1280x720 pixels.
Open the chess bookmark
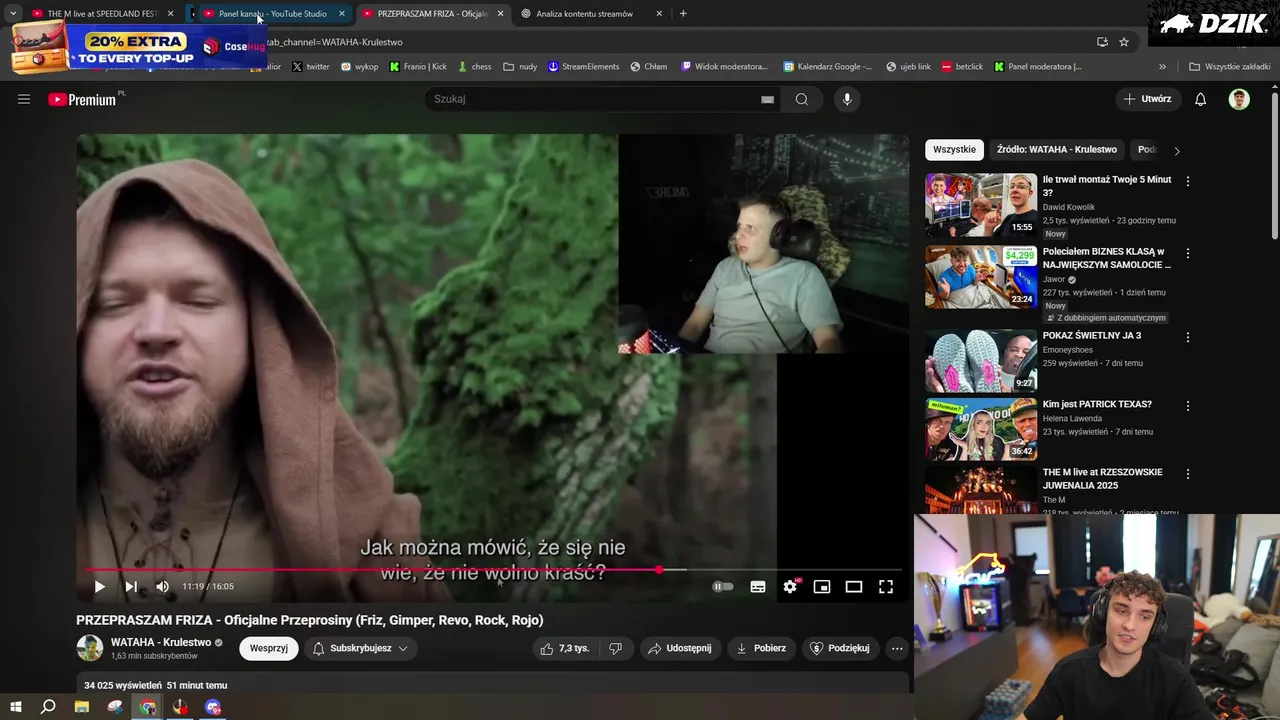(475, 67)
